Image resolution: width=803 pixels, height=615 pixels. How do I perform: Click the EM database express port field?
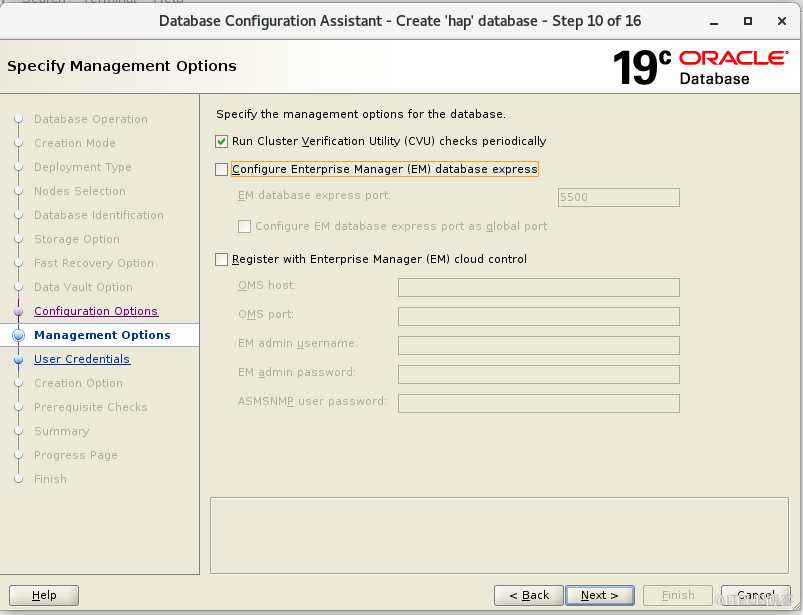[x=619, y=197]
